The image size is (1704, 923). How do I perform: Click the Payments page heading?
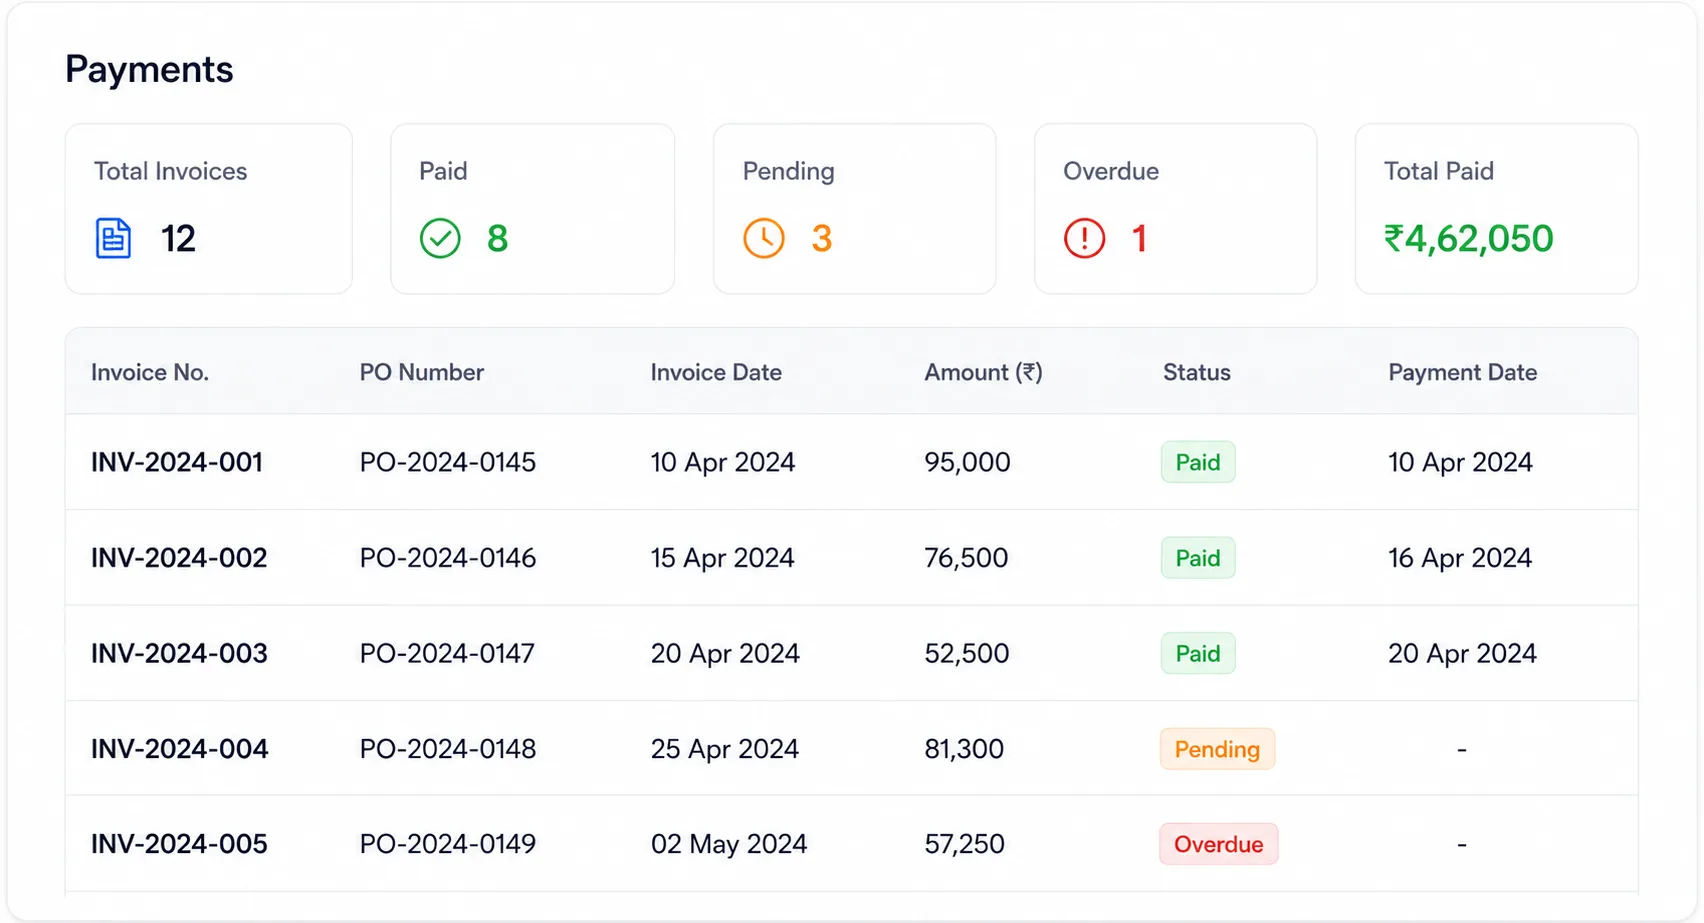[149, 69]
